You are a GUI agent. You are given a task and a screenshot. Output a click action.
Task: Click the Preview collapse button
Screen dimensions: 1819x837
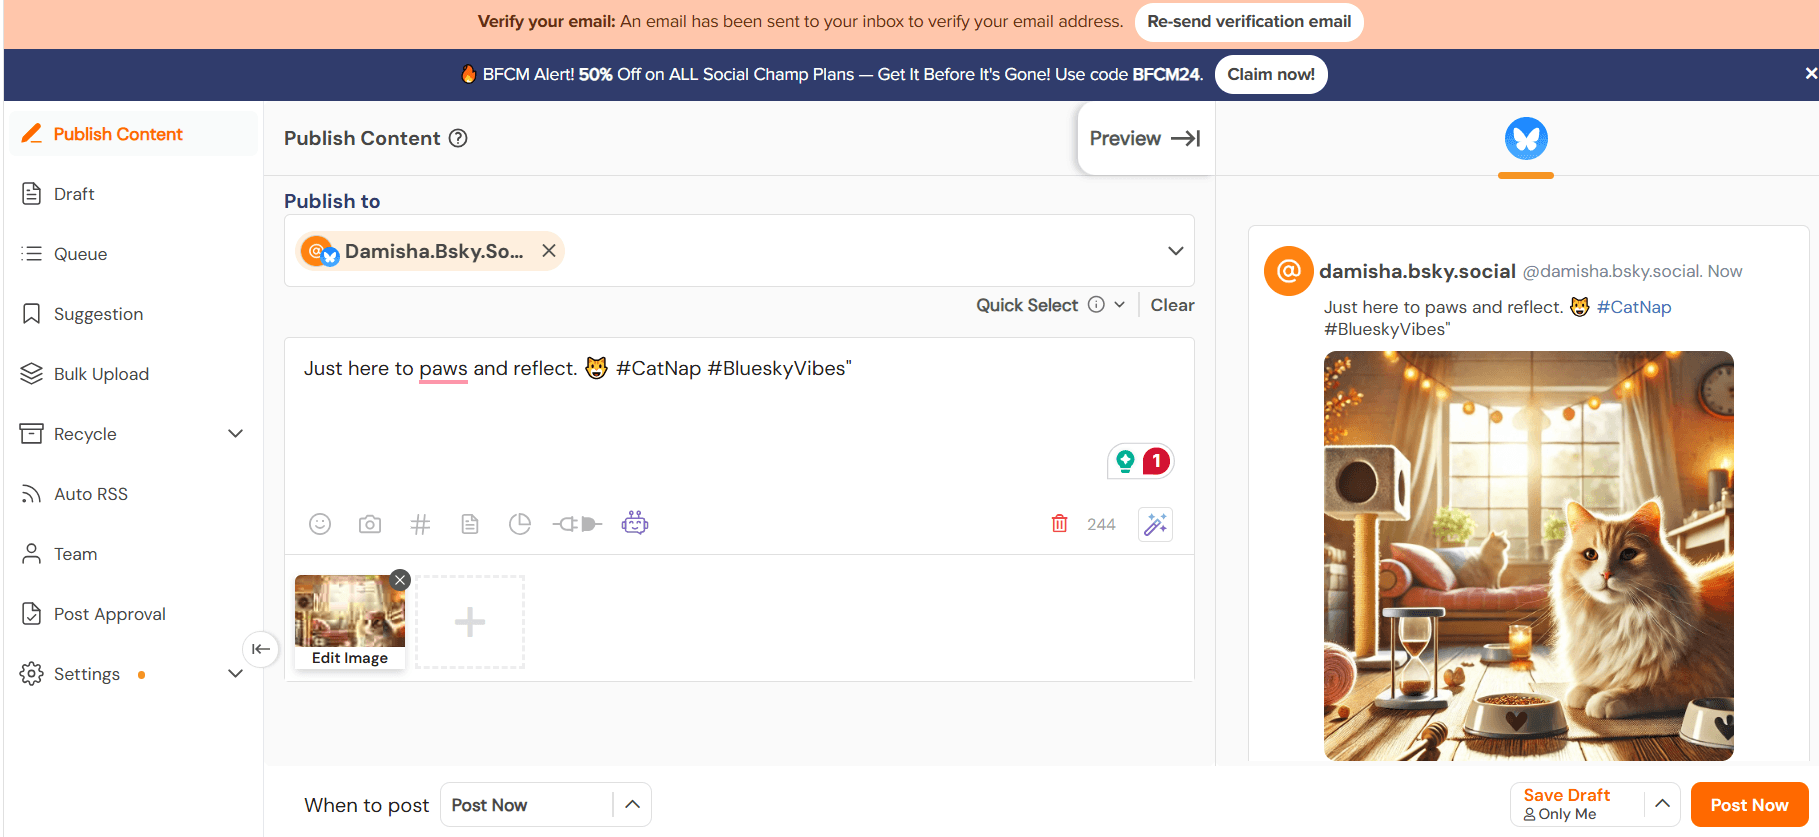coord(1145,138)
